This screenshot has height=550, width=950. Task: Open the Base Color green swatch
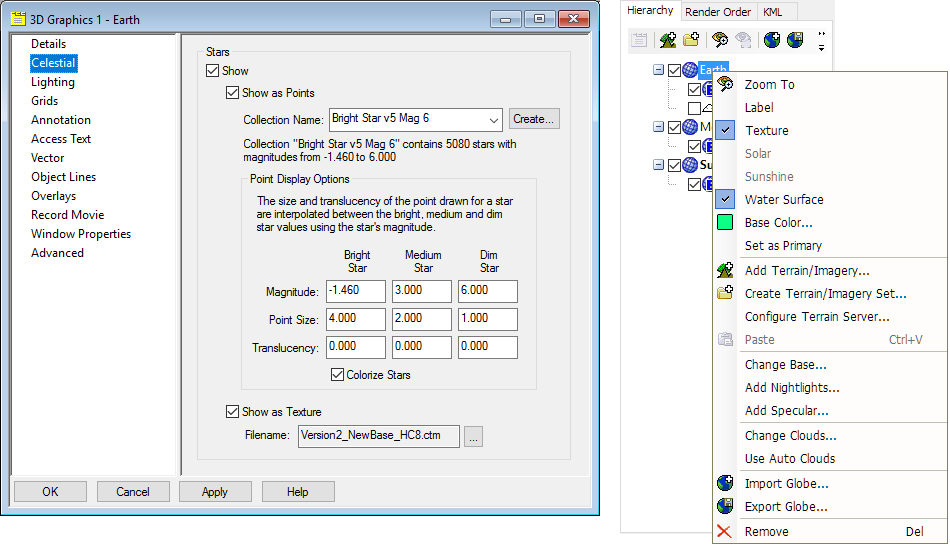pos(725,223)
